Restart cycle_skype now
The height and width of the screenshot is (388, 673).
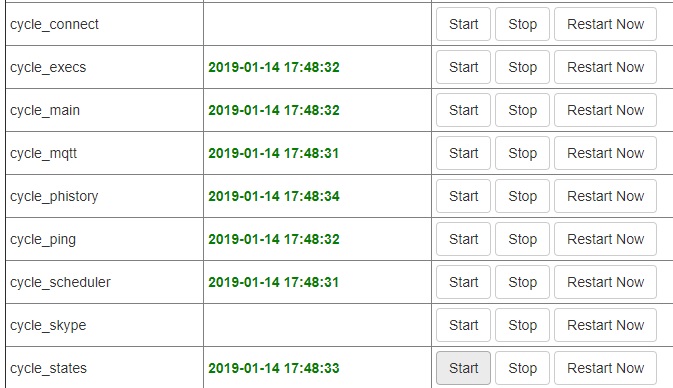[605, 325]
